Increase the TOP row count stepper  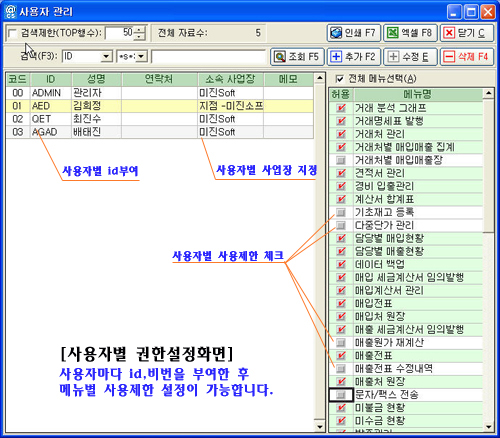point(139,30)
